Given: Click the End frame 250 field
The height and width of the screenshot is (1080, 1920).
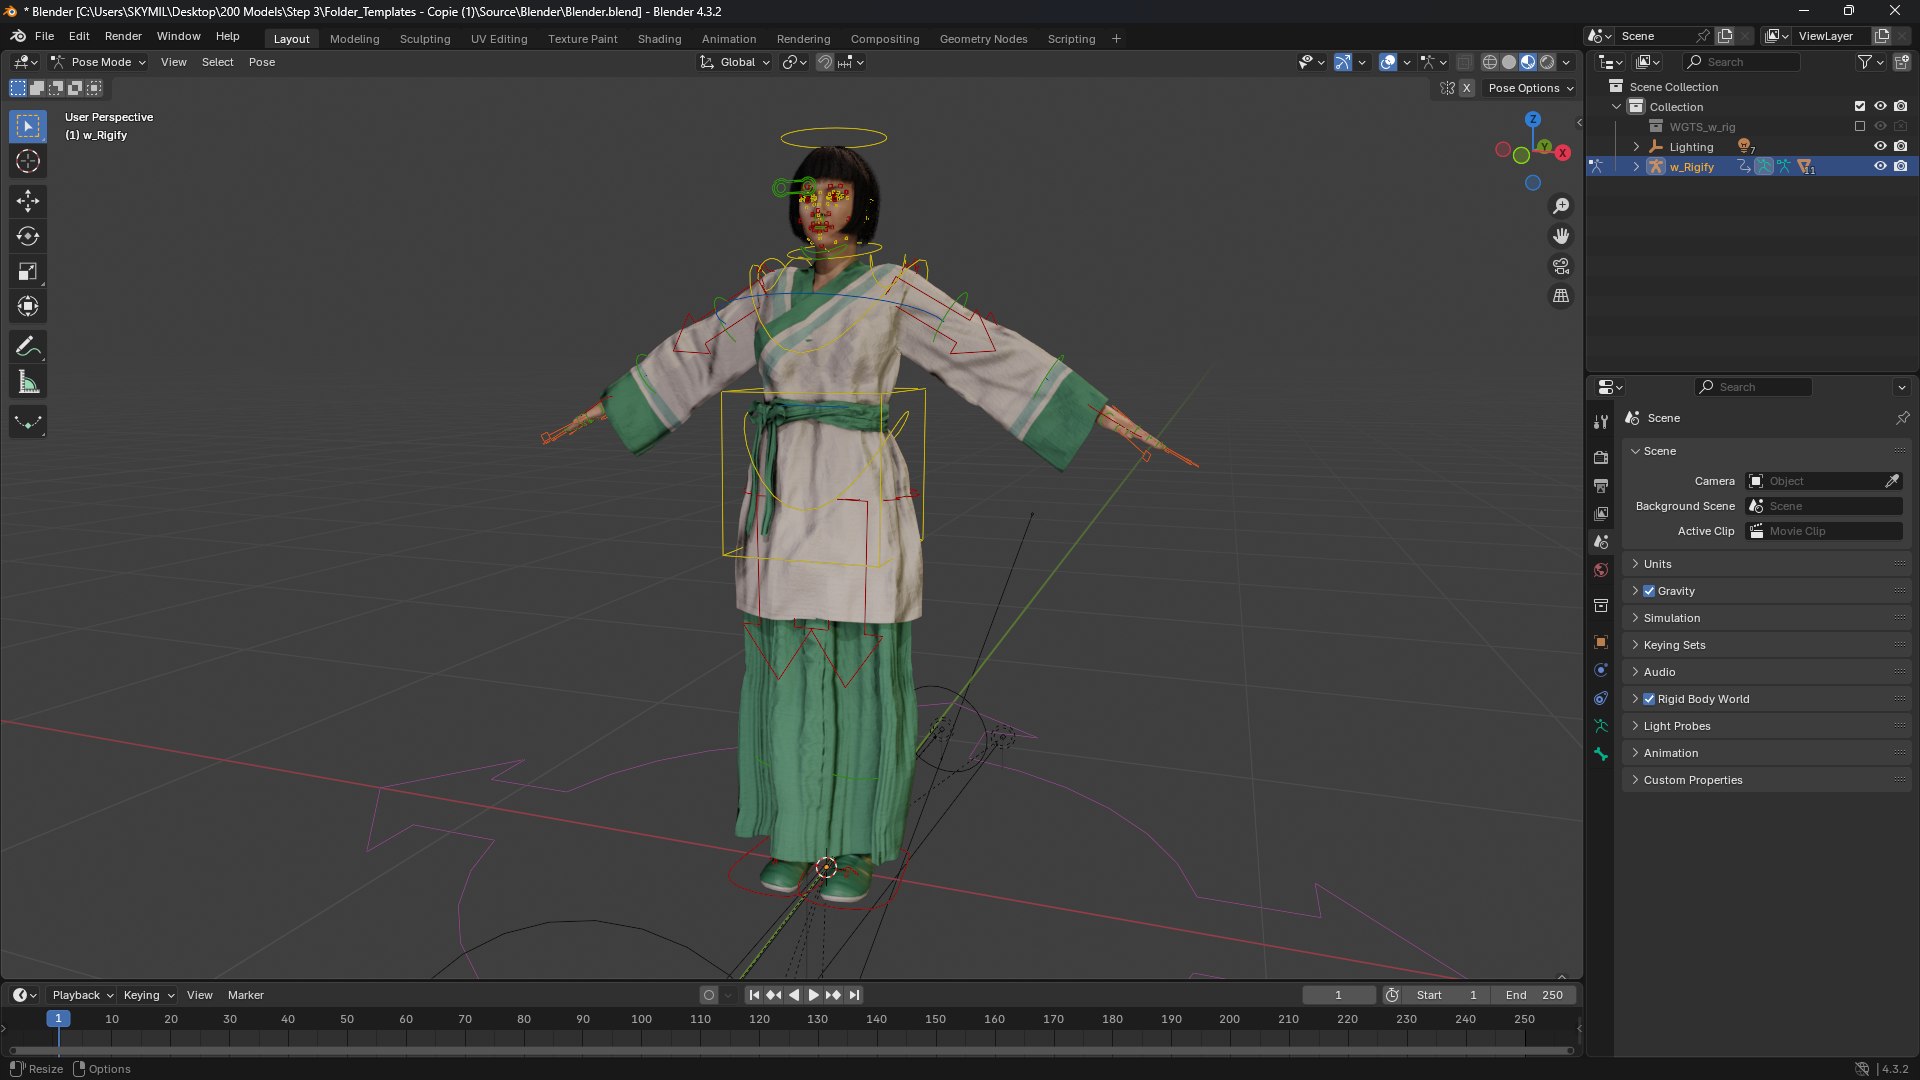Looking at the screenshot, I should click(1534, 995).
